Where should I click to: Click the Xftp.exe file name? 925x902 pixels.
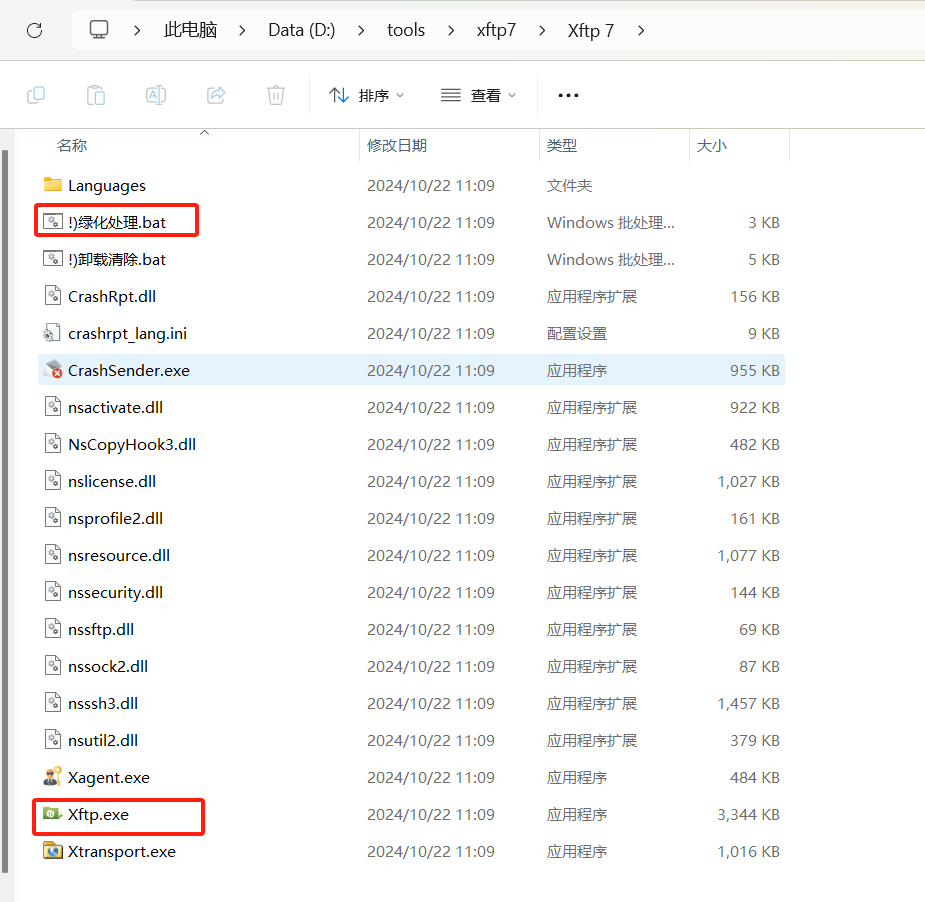[98, 815]
